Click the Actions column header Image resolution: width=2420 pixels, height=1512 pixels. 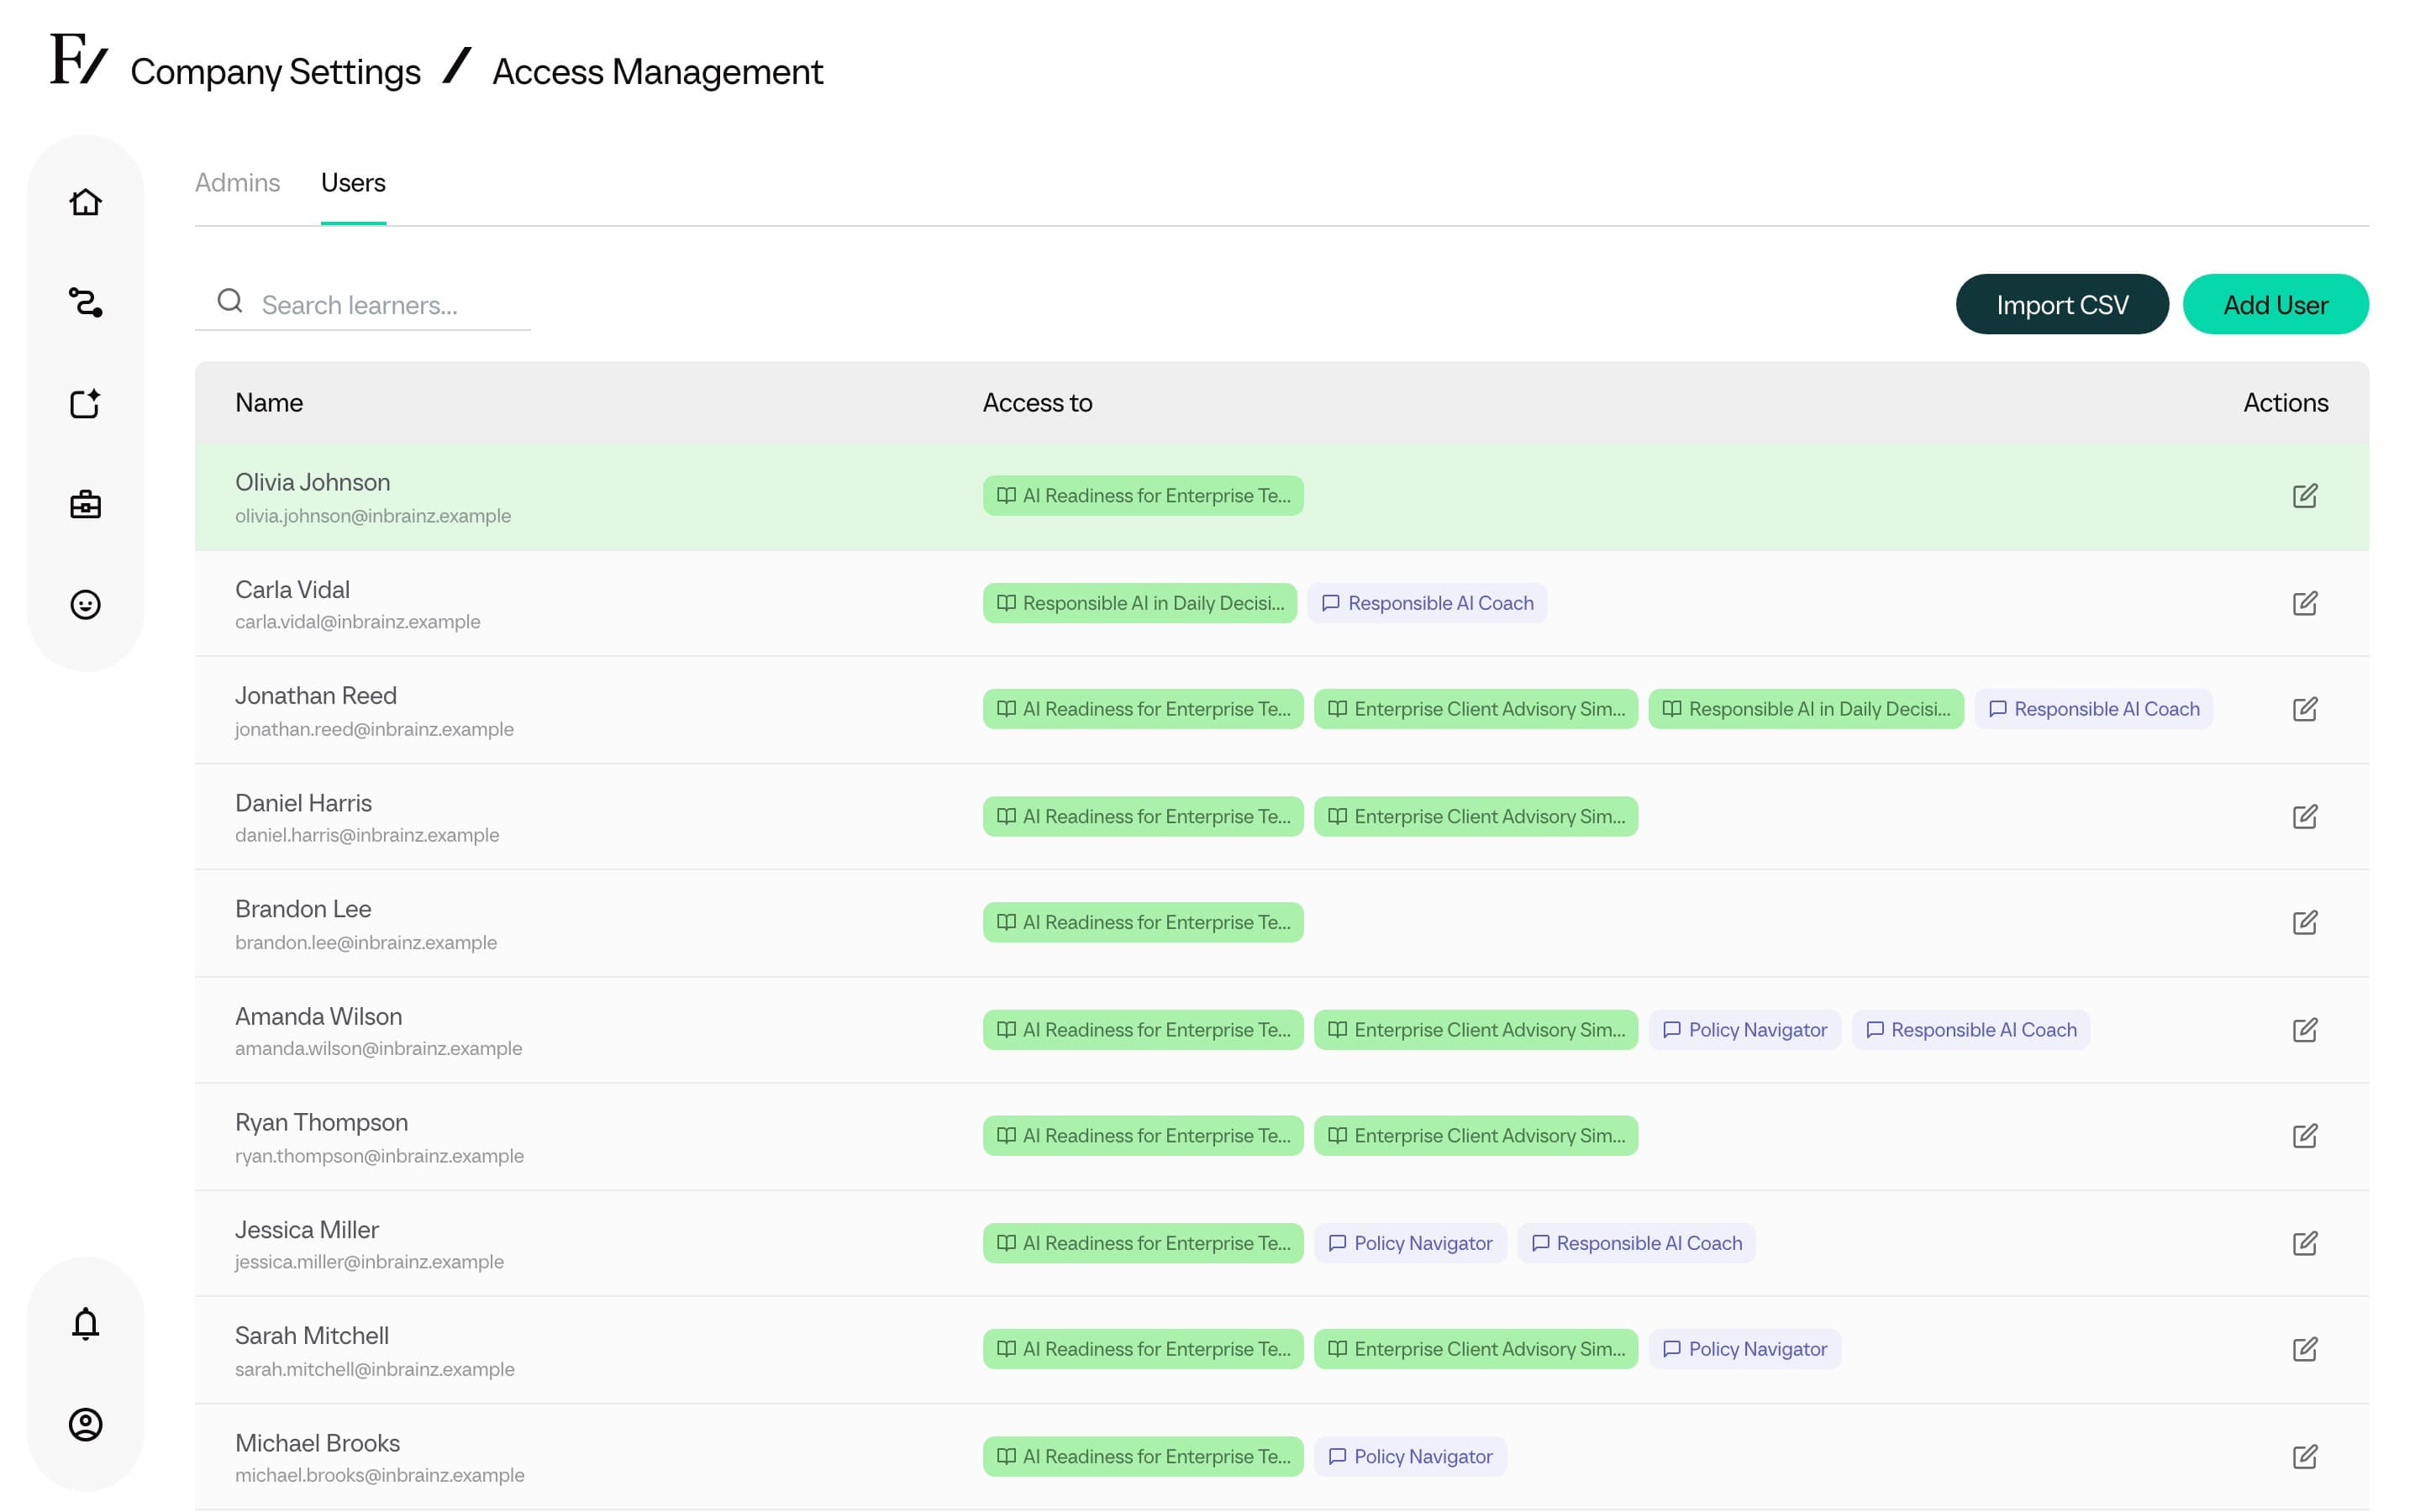(2285, 403)
